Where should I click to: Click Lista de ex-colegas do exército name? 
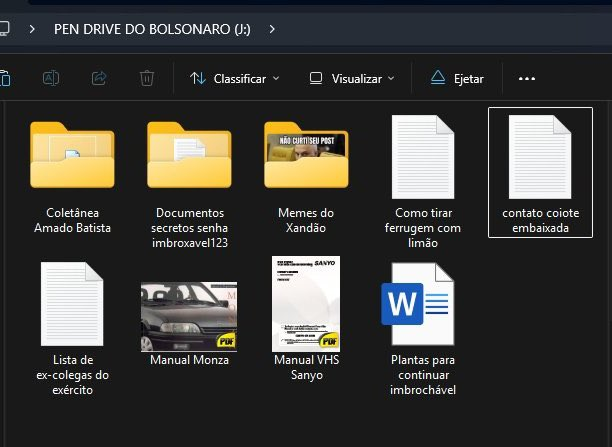coord(73,374)
